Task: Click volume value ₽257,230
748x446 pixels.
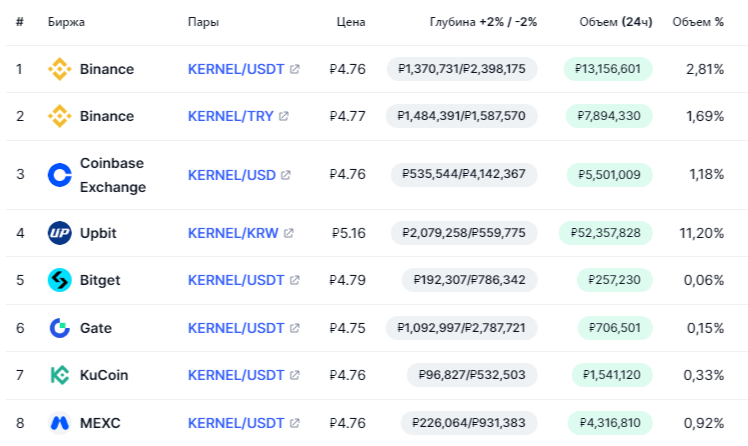Action: point(614,280)
